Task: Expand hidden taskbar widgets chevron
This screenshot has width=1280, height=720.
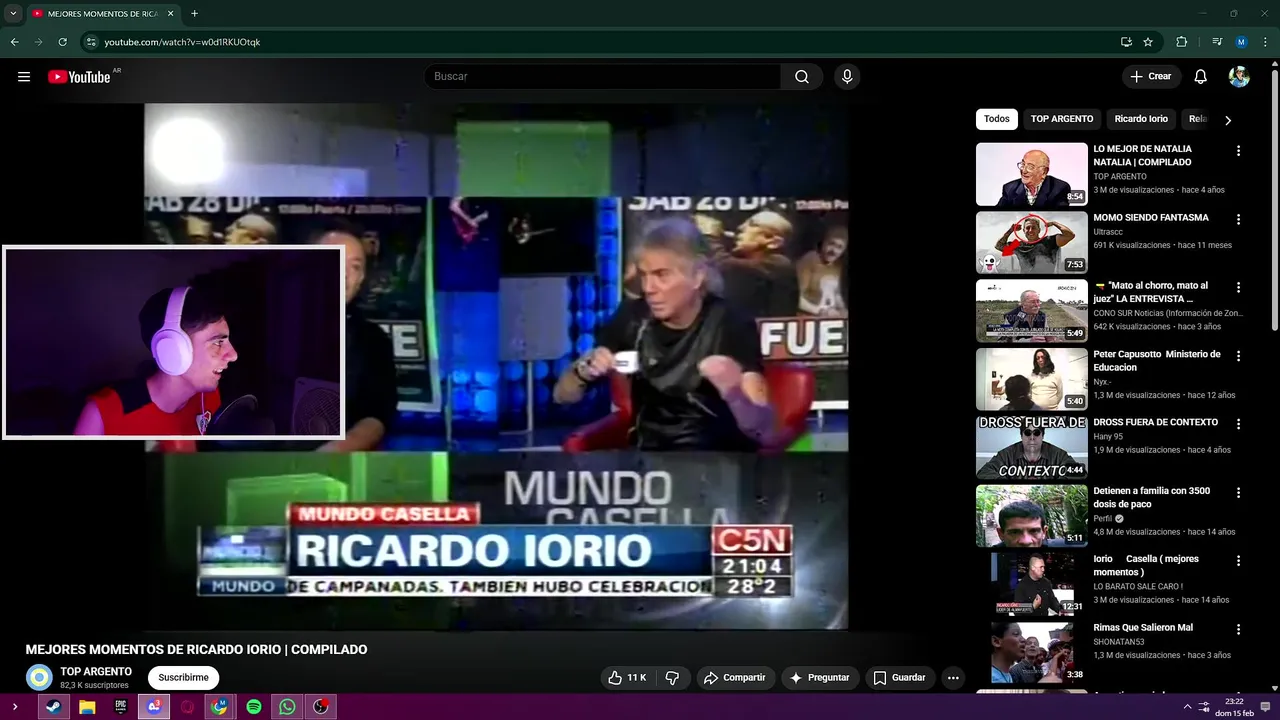Action: coord(14,707)
